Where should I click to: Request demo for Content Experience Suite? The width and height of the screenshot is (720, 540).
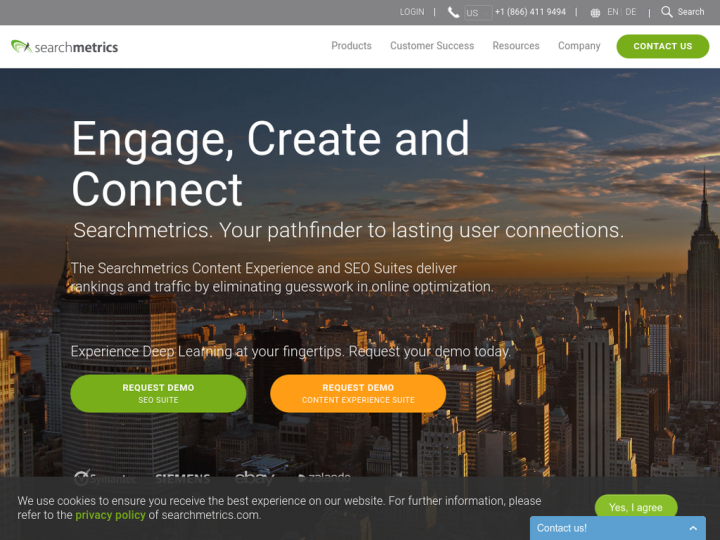pos(358,394)
